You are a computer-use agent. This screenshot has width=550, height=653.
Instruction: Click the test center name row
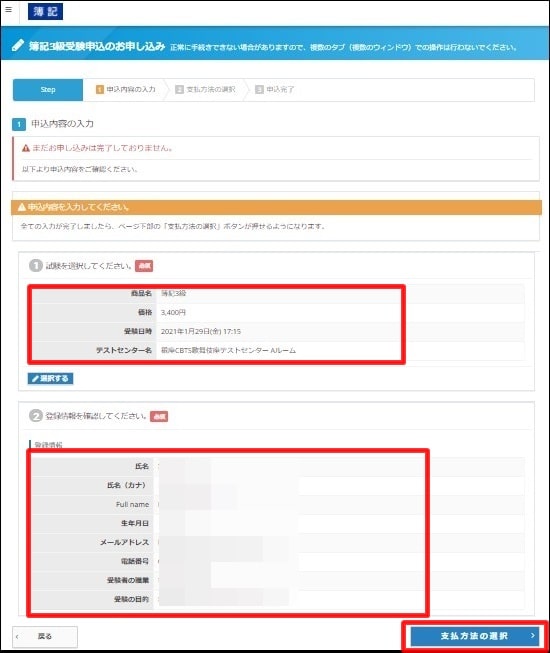[x=278, y=350]
